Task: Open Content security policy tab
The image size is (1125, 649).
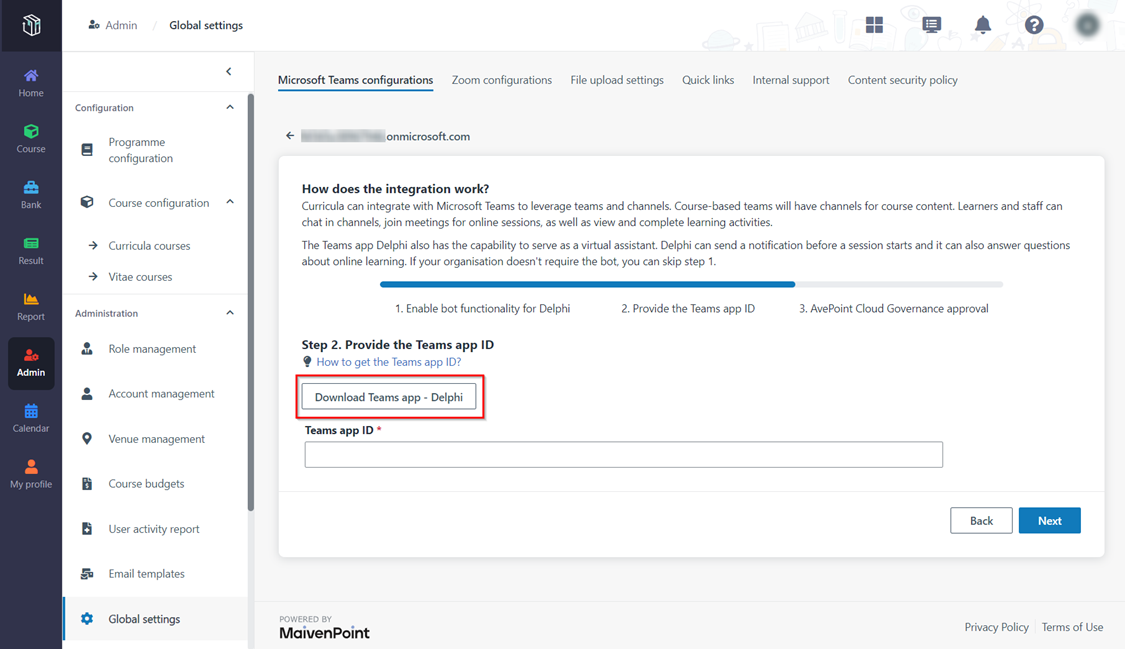Action: click(x=903, y=80)
